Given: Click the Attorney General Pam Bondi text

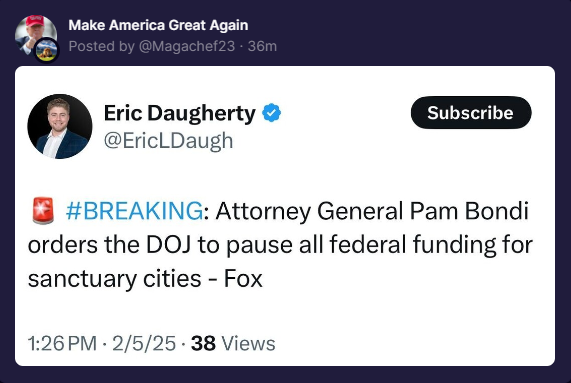Looking at the screenshot, I should pos(372,211).
